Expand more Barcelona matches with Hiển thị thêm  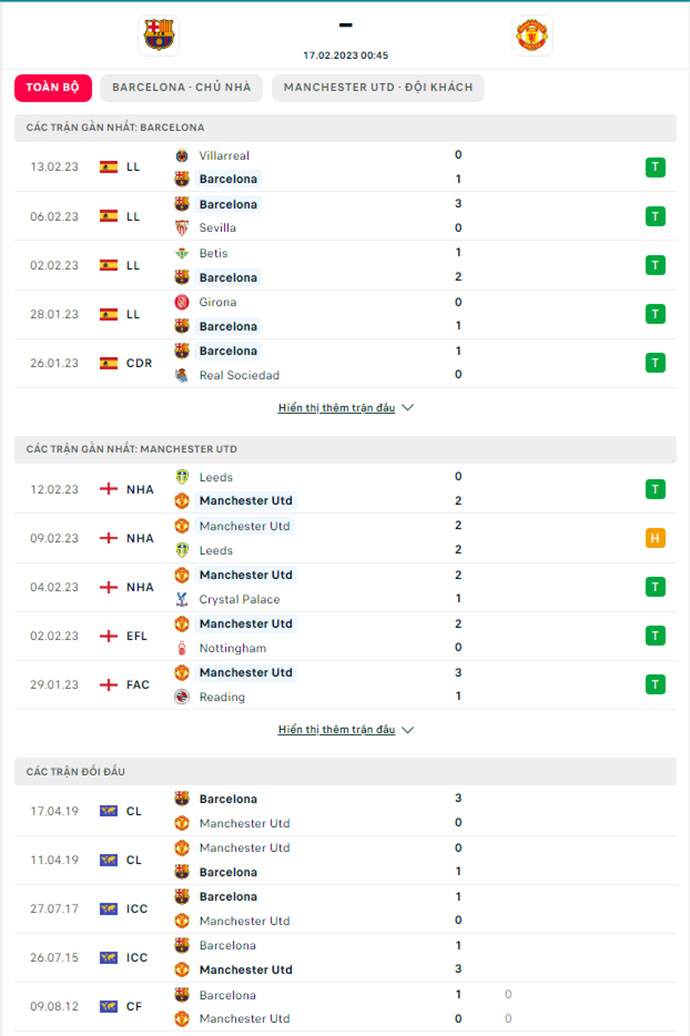pos(337,408)
